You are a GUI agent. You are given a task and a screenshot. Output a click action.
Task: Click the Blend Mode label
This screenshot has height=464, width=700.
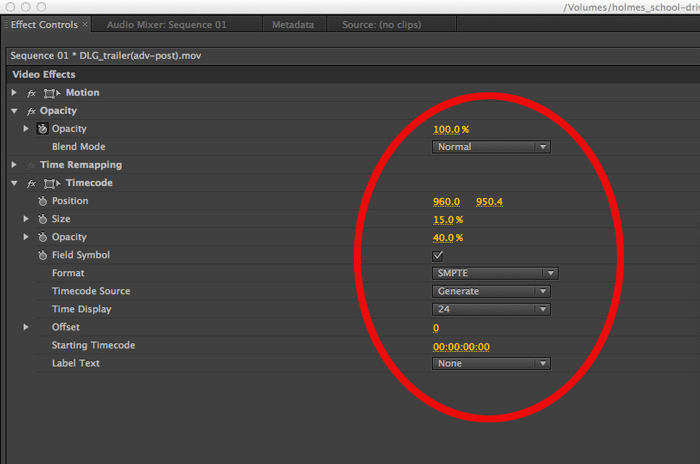point(79,146)
